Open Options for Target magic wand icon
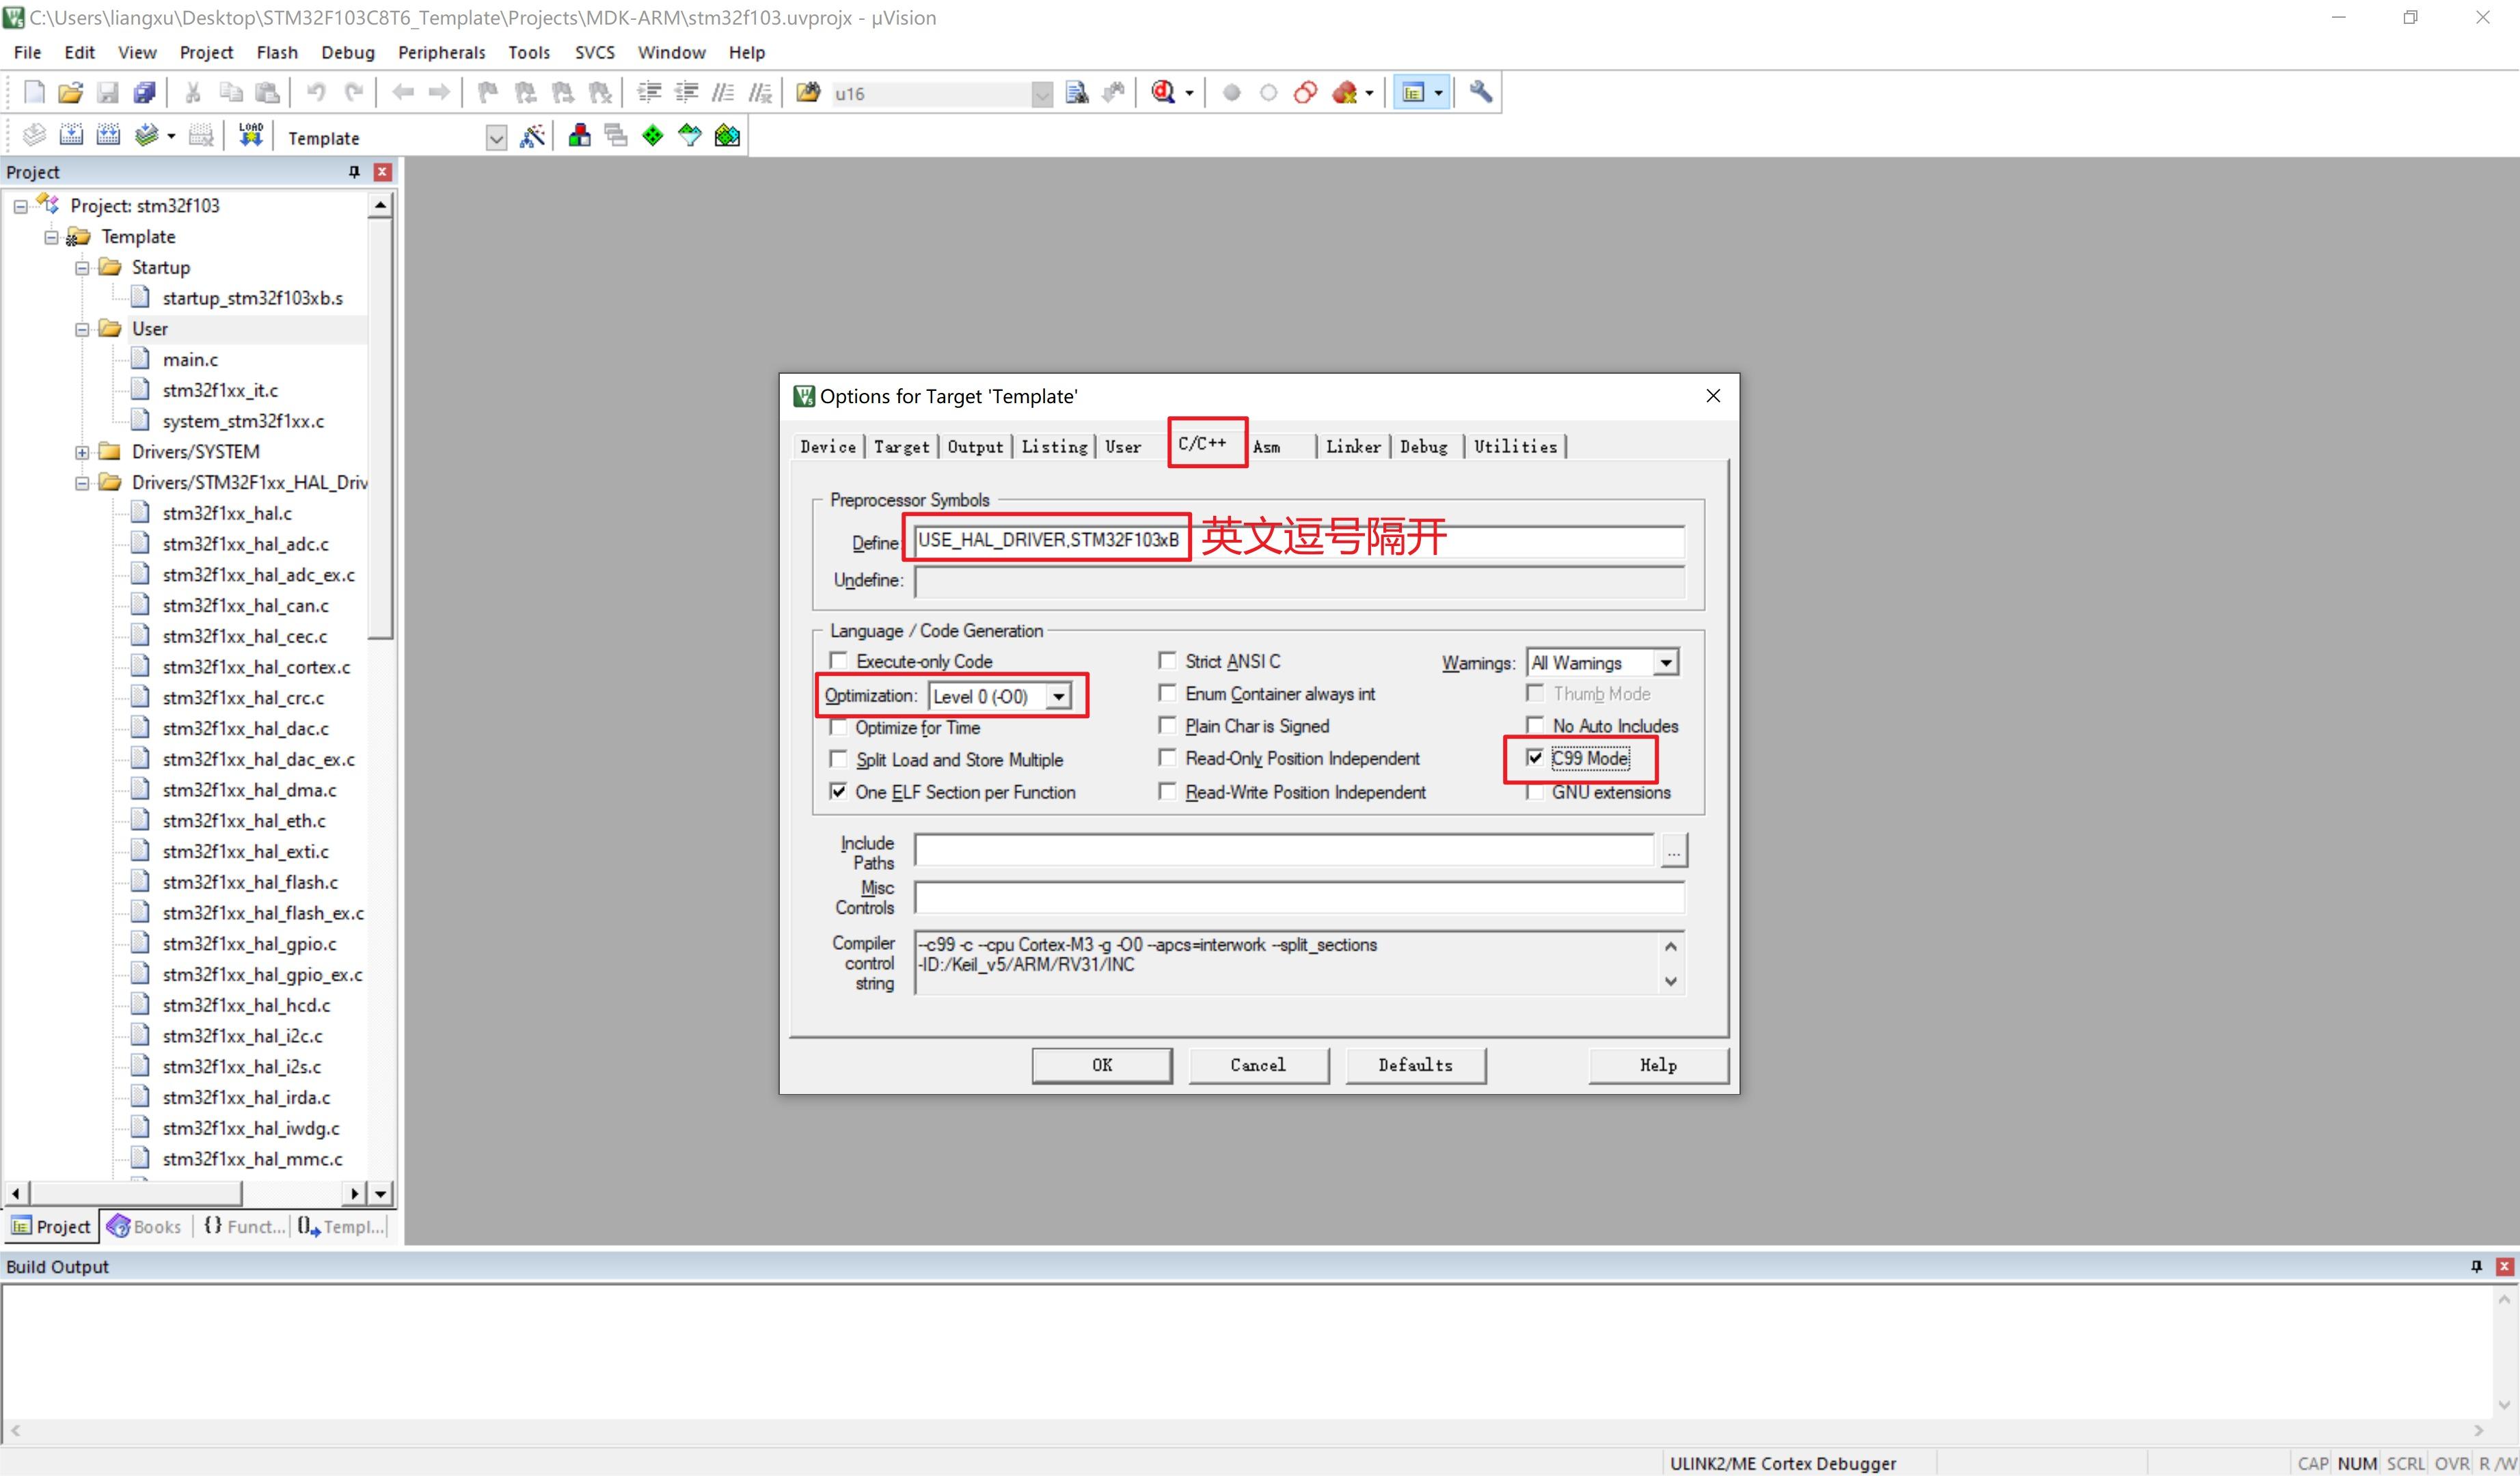Image resolution: width=2520 pixels, height=1476 pixels. point(532,136)
